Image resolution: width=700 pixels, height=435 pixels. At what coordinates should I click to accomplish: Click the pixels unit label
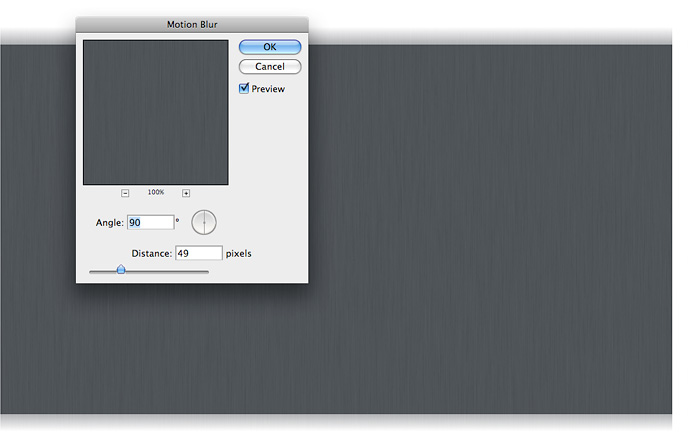click(x=239, y=254)
